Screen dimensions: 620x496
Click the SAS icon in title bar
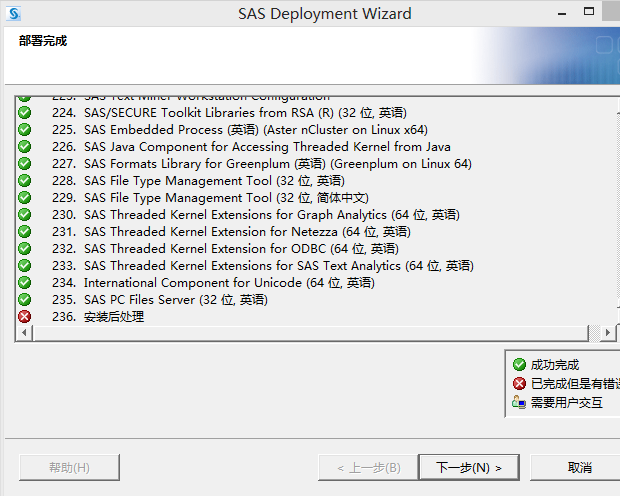tap(13, 14)
